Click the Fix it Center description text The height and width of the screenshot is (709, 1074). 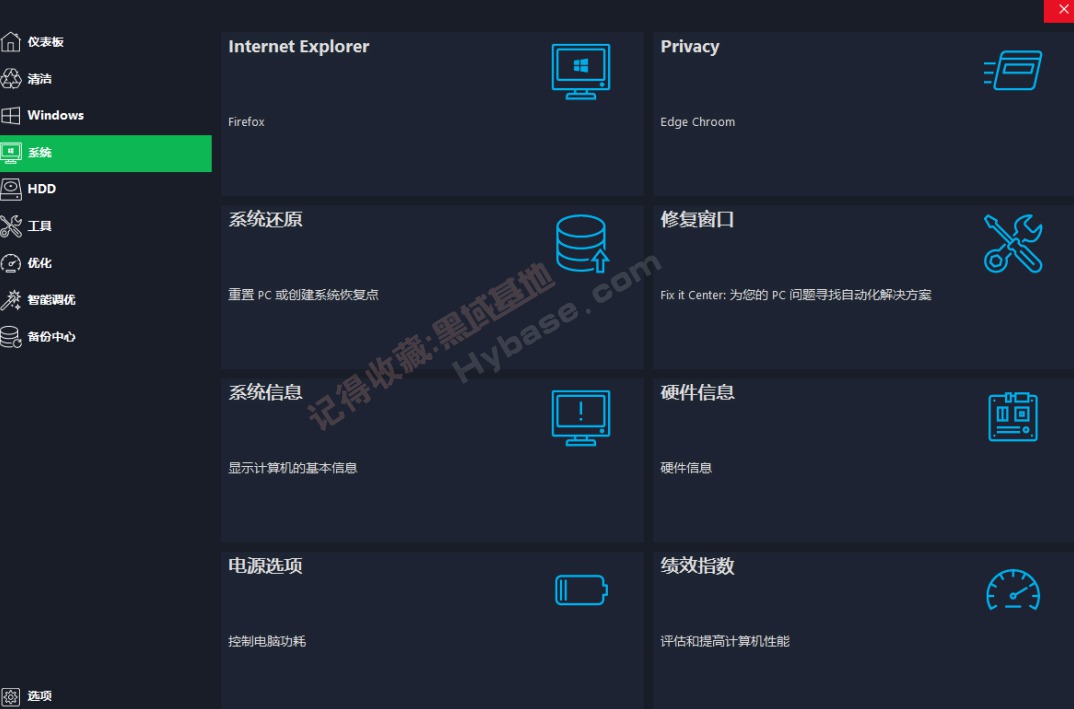point(796,295)
